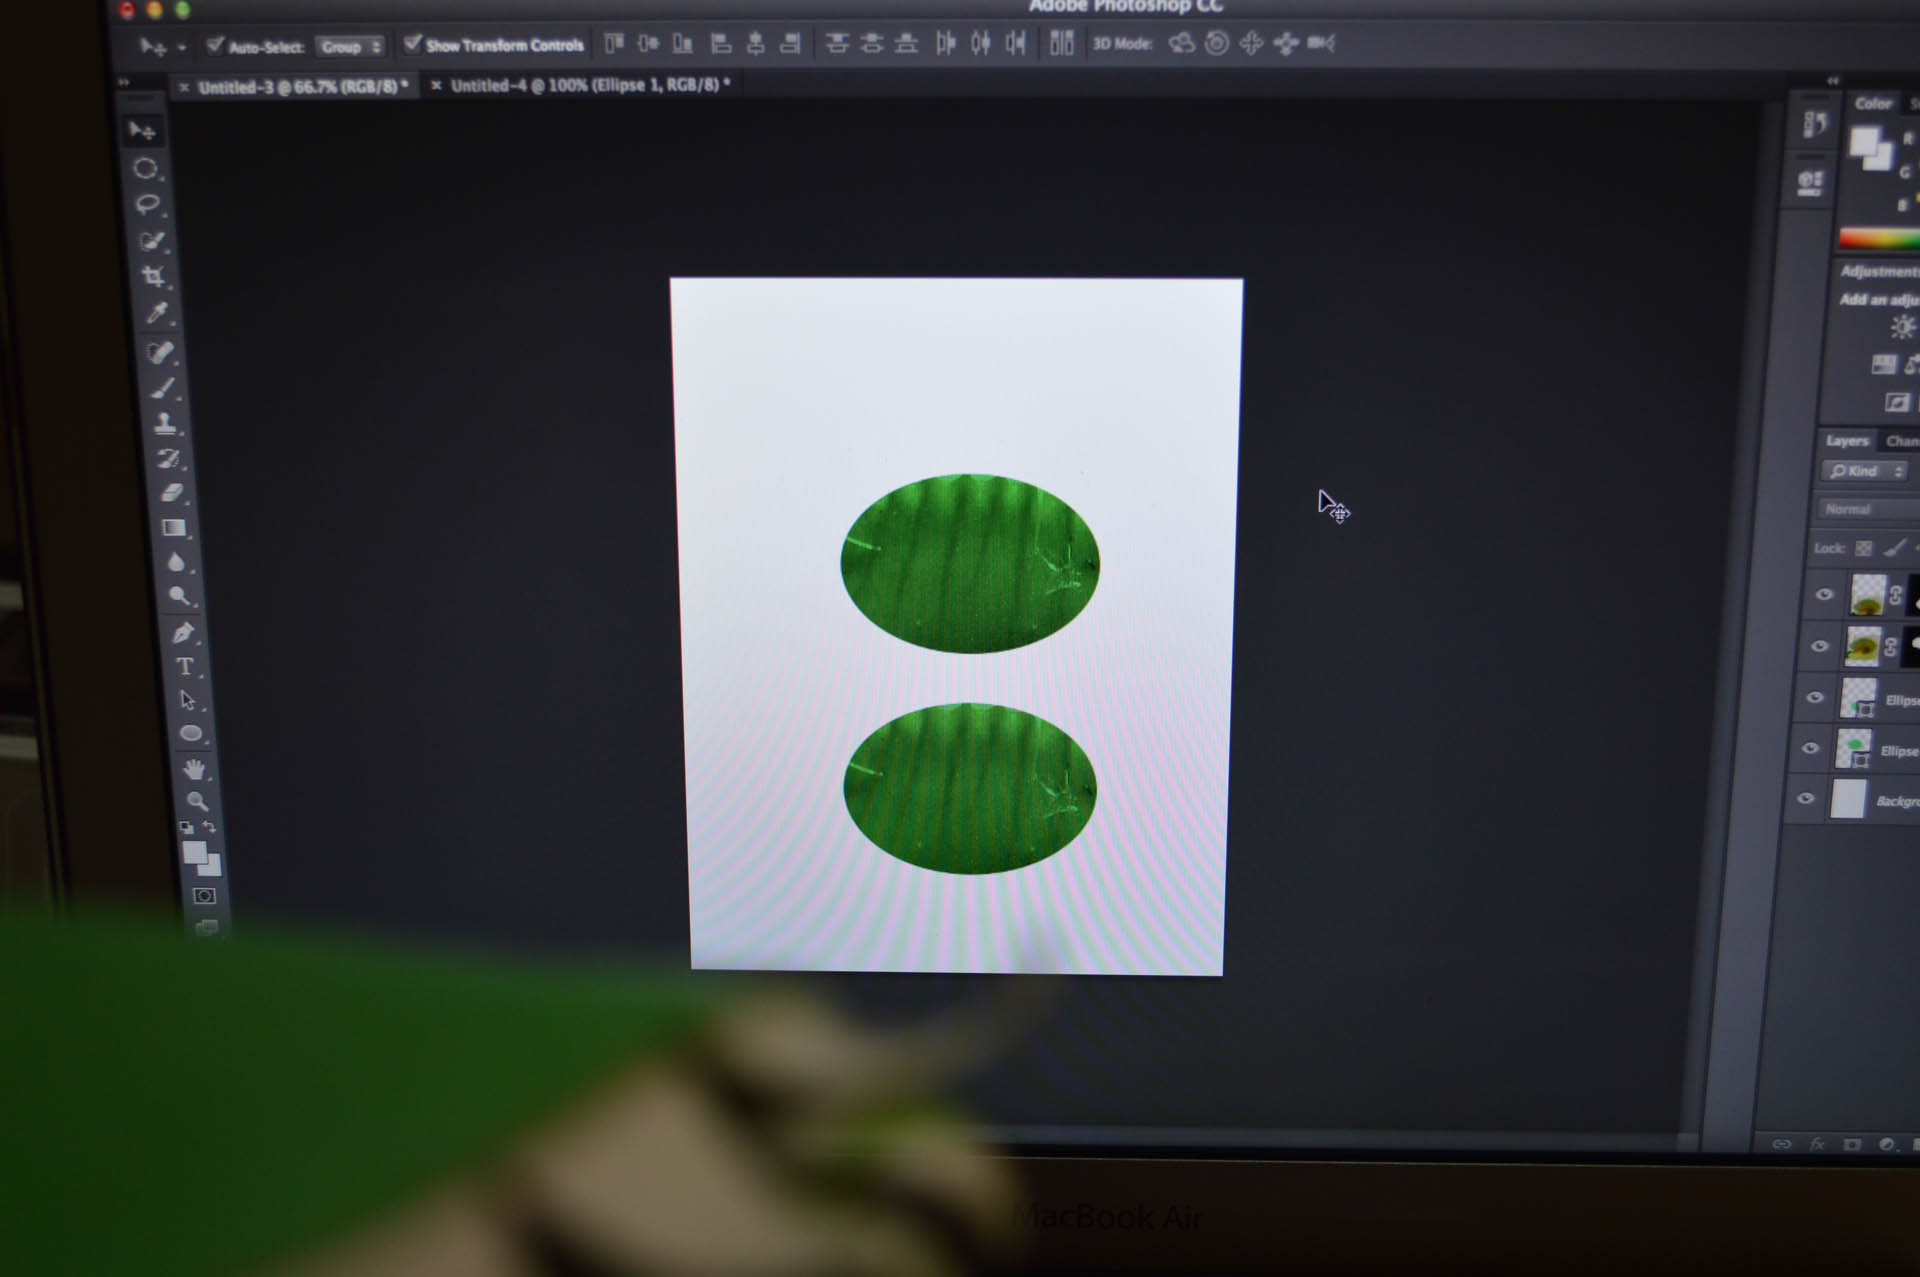
Task: Click Align Left Edges button
Action: click(x=721, y=43)
